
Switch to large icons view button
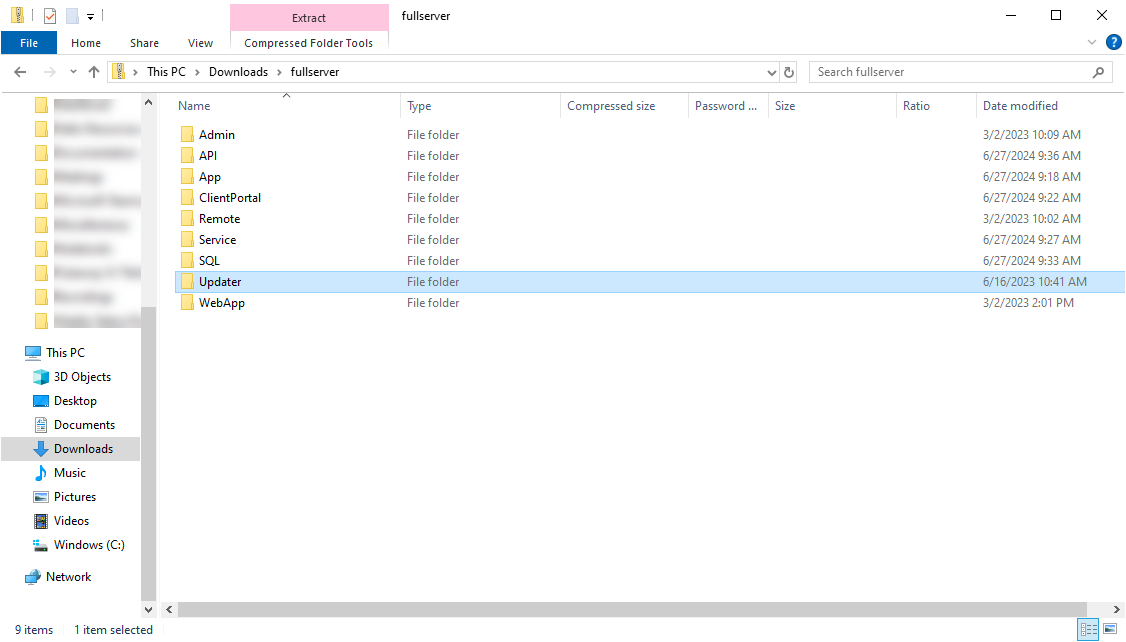pyautogui.click(x=1109, y=629)
